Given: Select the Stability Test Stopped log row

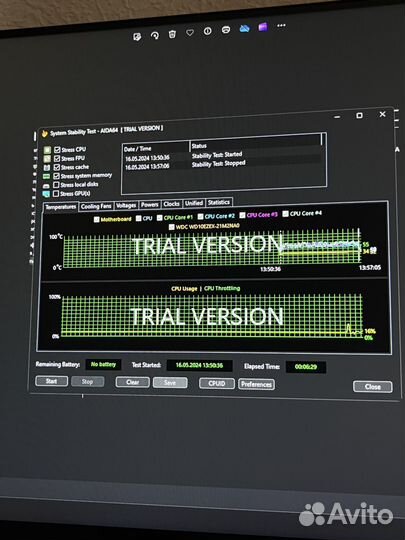Looking at the screenshot, I should (x=222, y=165).
